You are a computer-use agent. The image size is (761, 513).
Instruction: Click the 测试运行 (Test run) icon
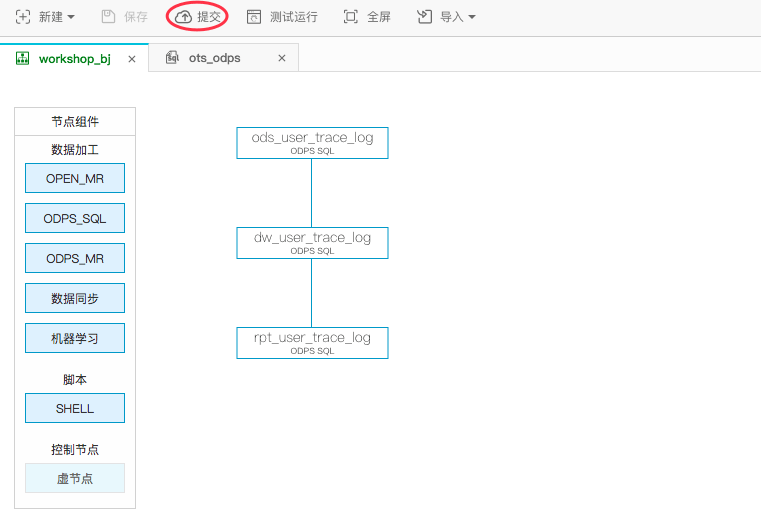pos(254,17)
